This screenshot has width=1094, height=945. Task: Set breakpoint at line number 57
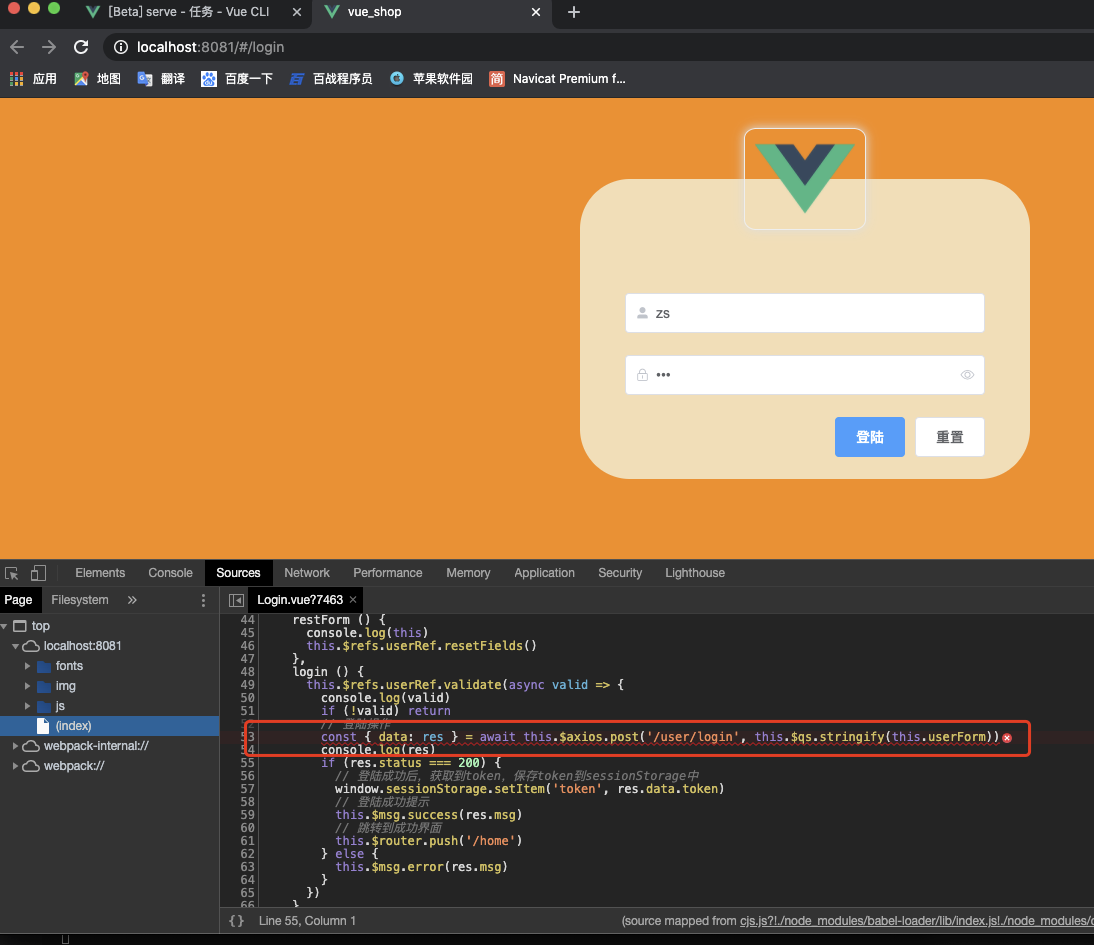[247, 789]
